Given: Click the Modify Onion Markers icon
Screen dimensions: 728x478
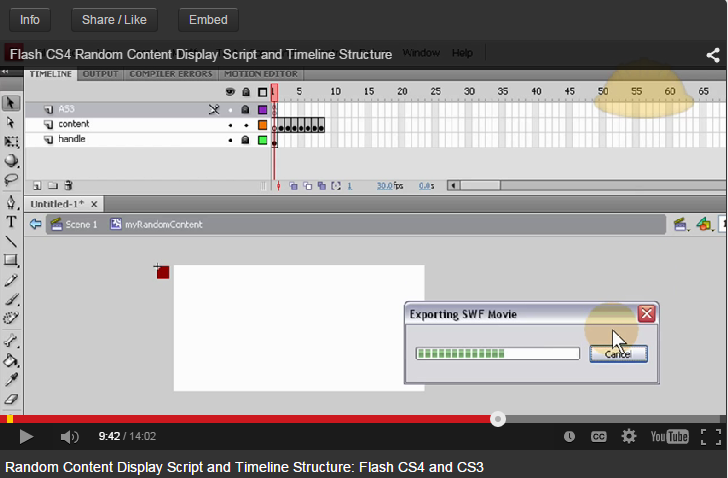Looking at the screenshot, I should point(336,186).
